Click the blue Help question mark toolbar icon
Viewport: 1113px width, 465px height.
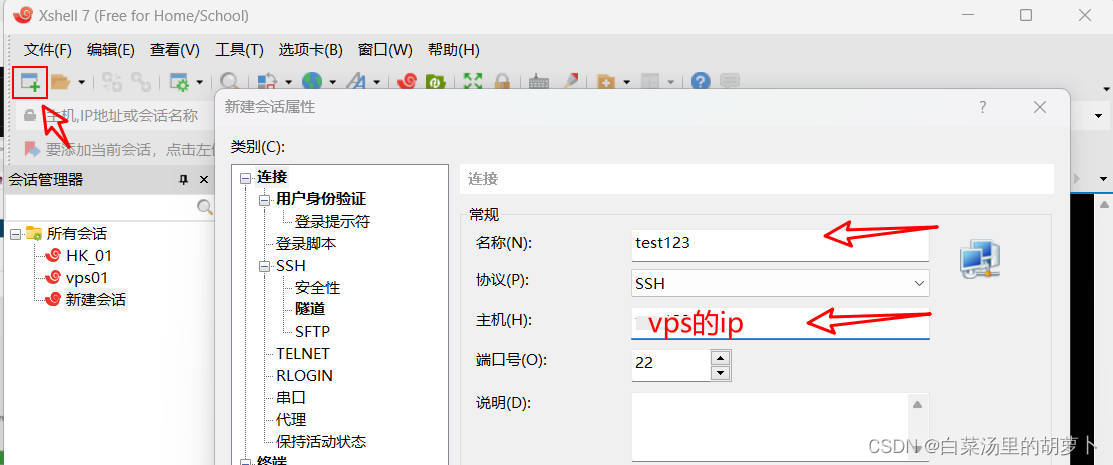click(701, 82)
